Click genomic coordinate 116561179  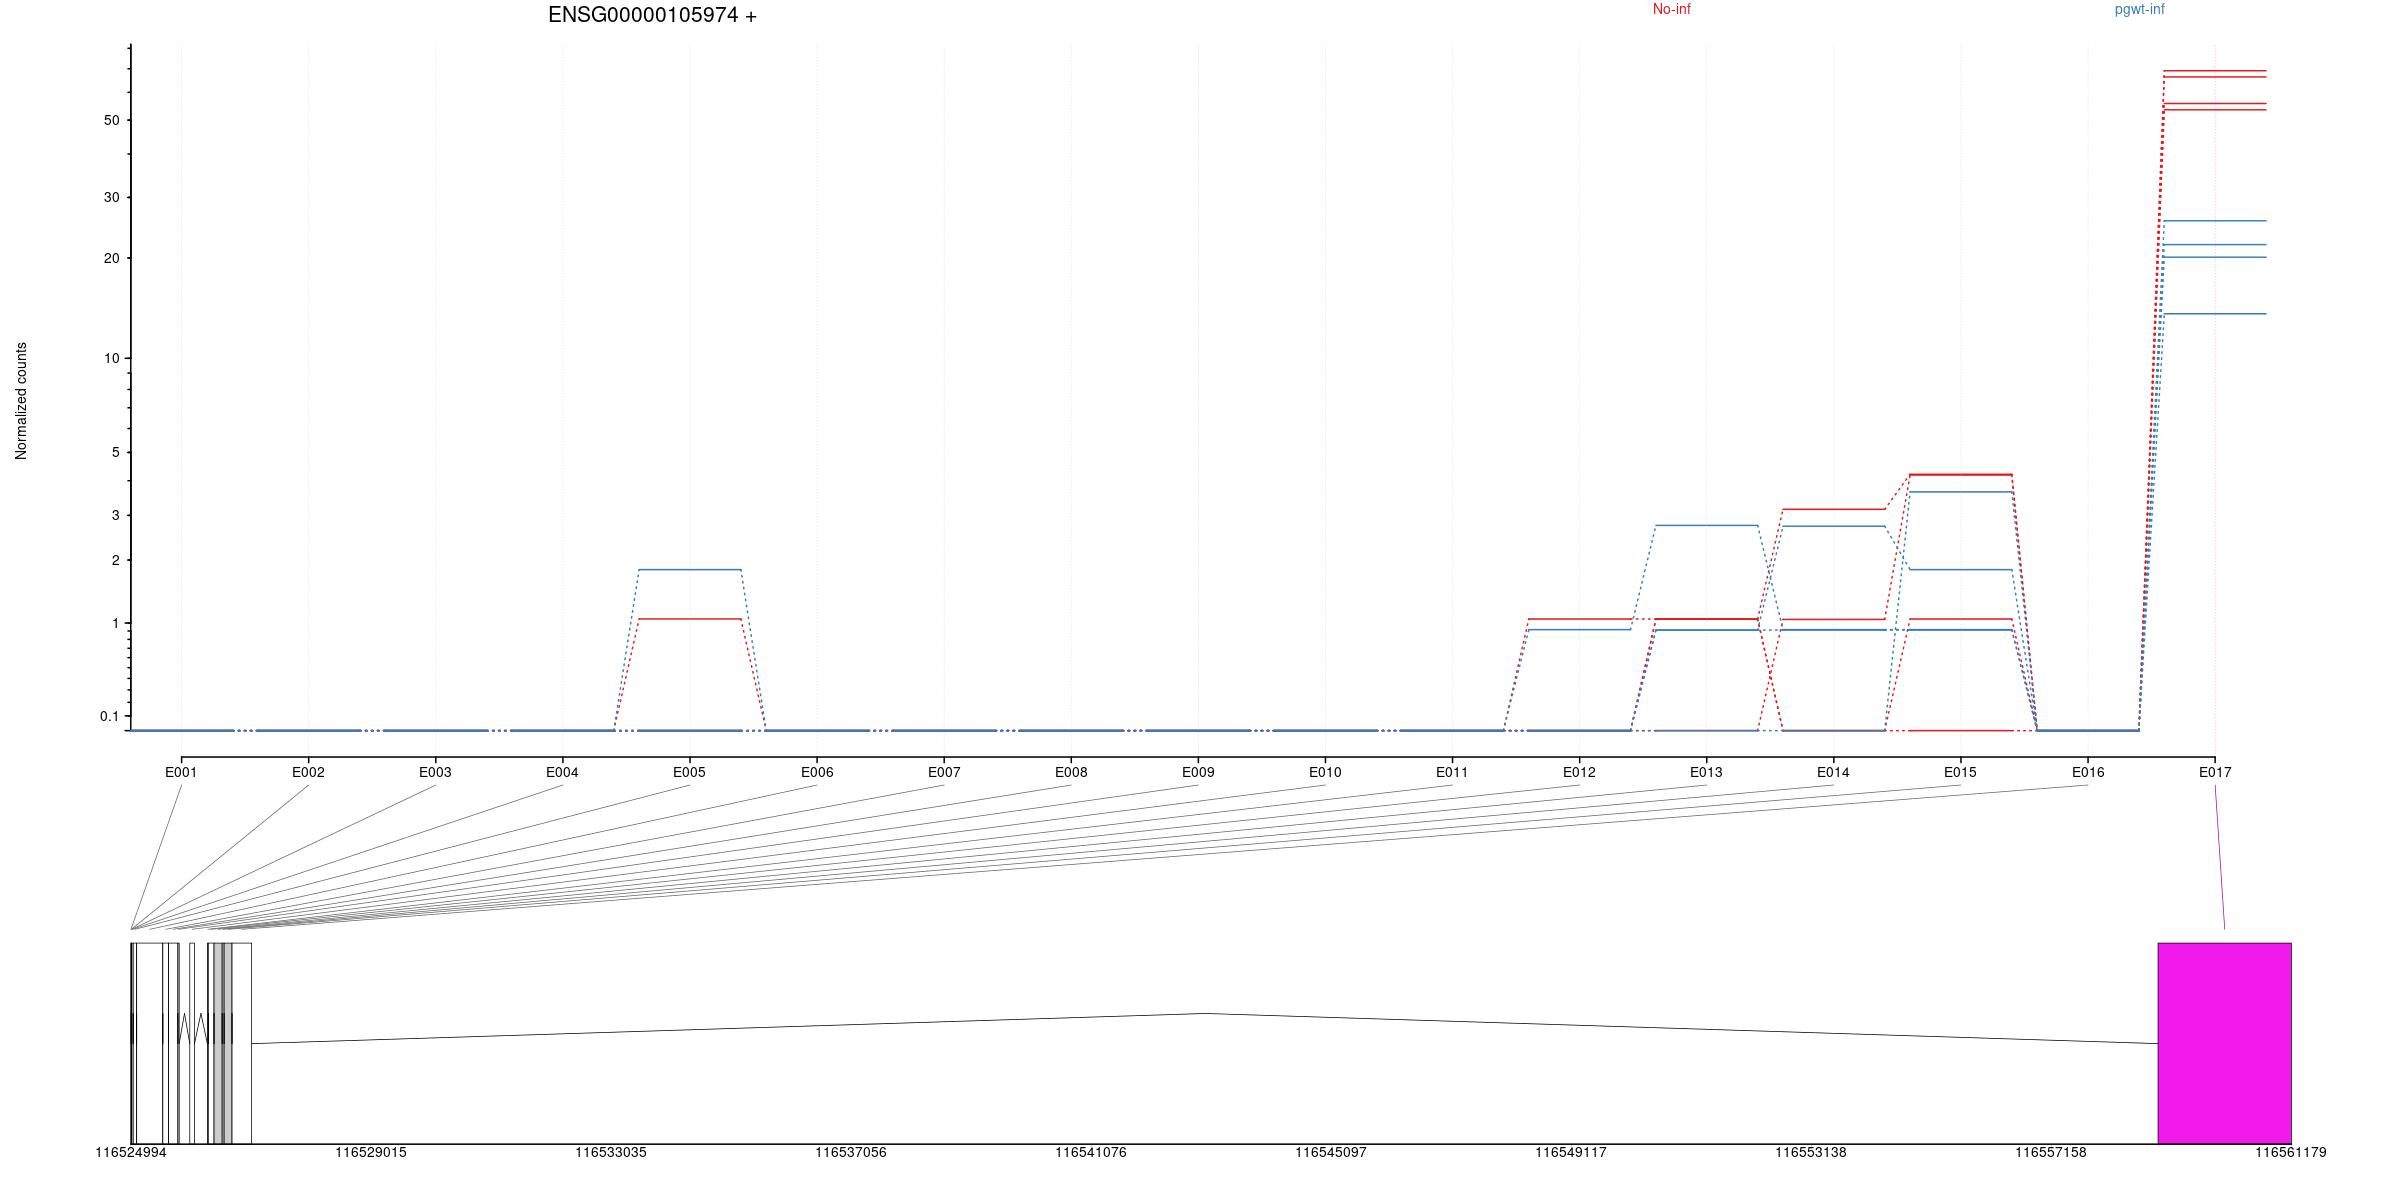[x=2291, y=1153]
